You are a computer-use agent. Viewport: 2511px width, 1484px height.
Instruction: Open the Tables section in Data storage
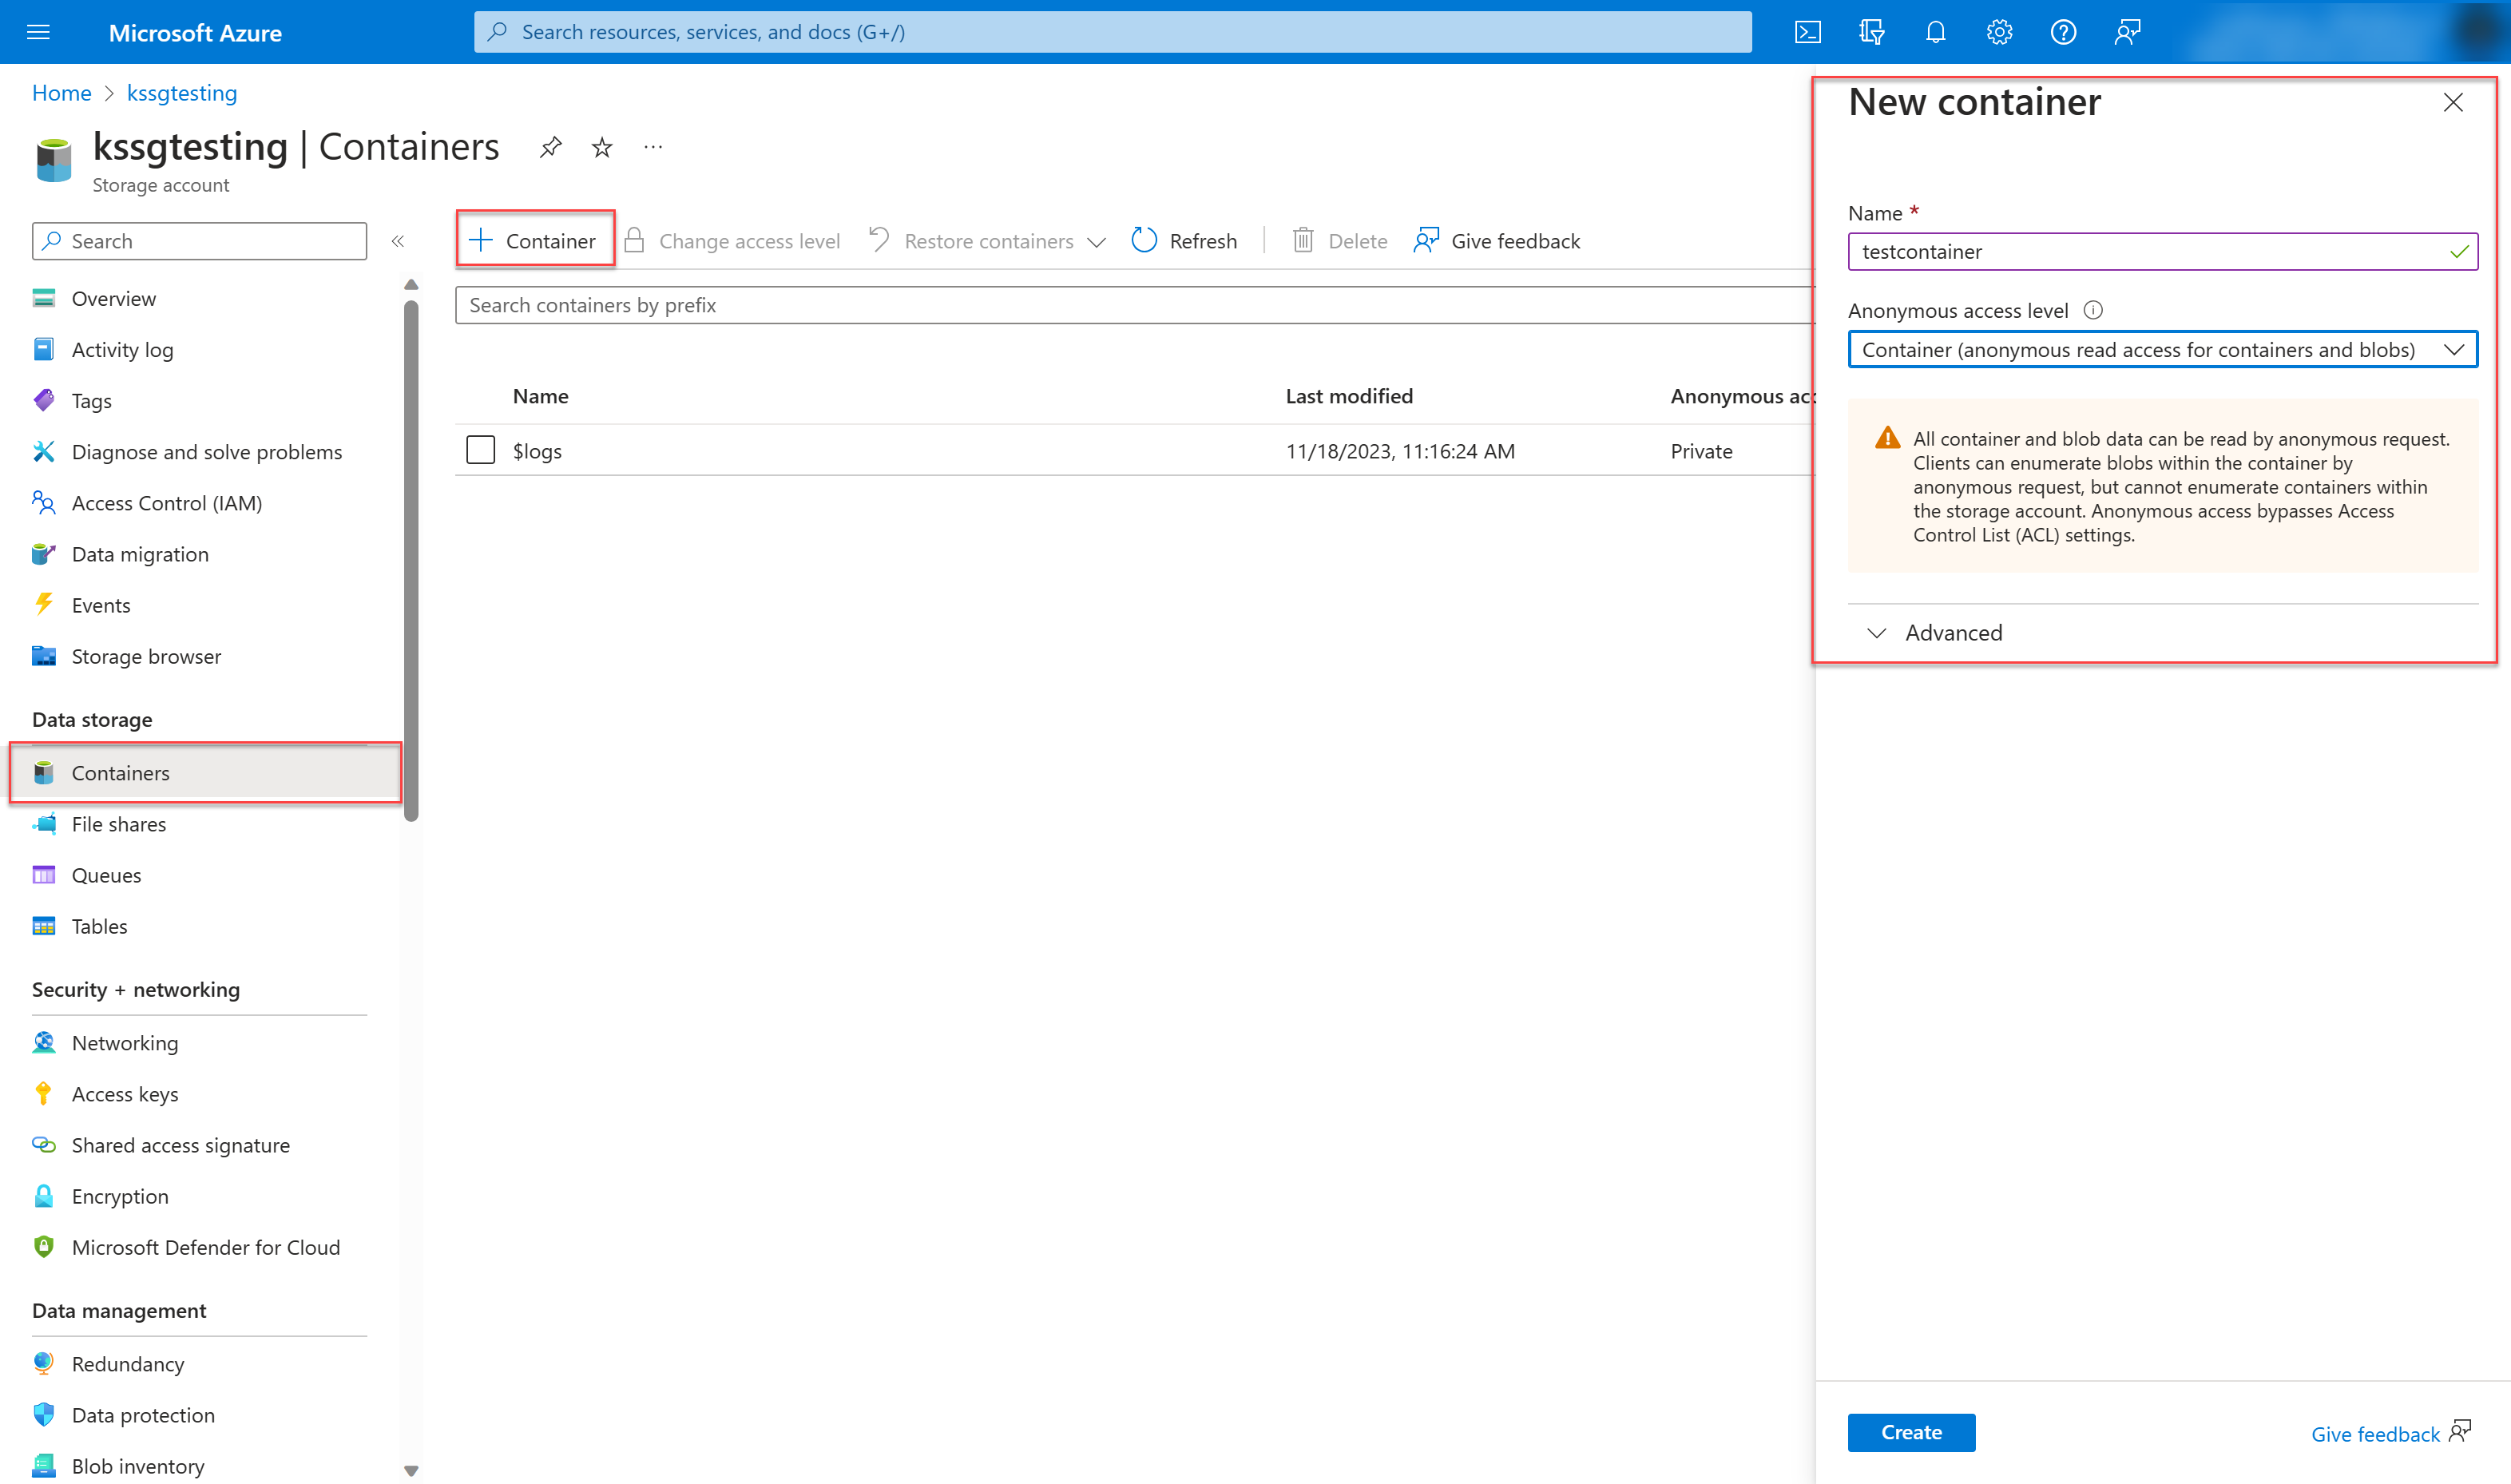99,925
